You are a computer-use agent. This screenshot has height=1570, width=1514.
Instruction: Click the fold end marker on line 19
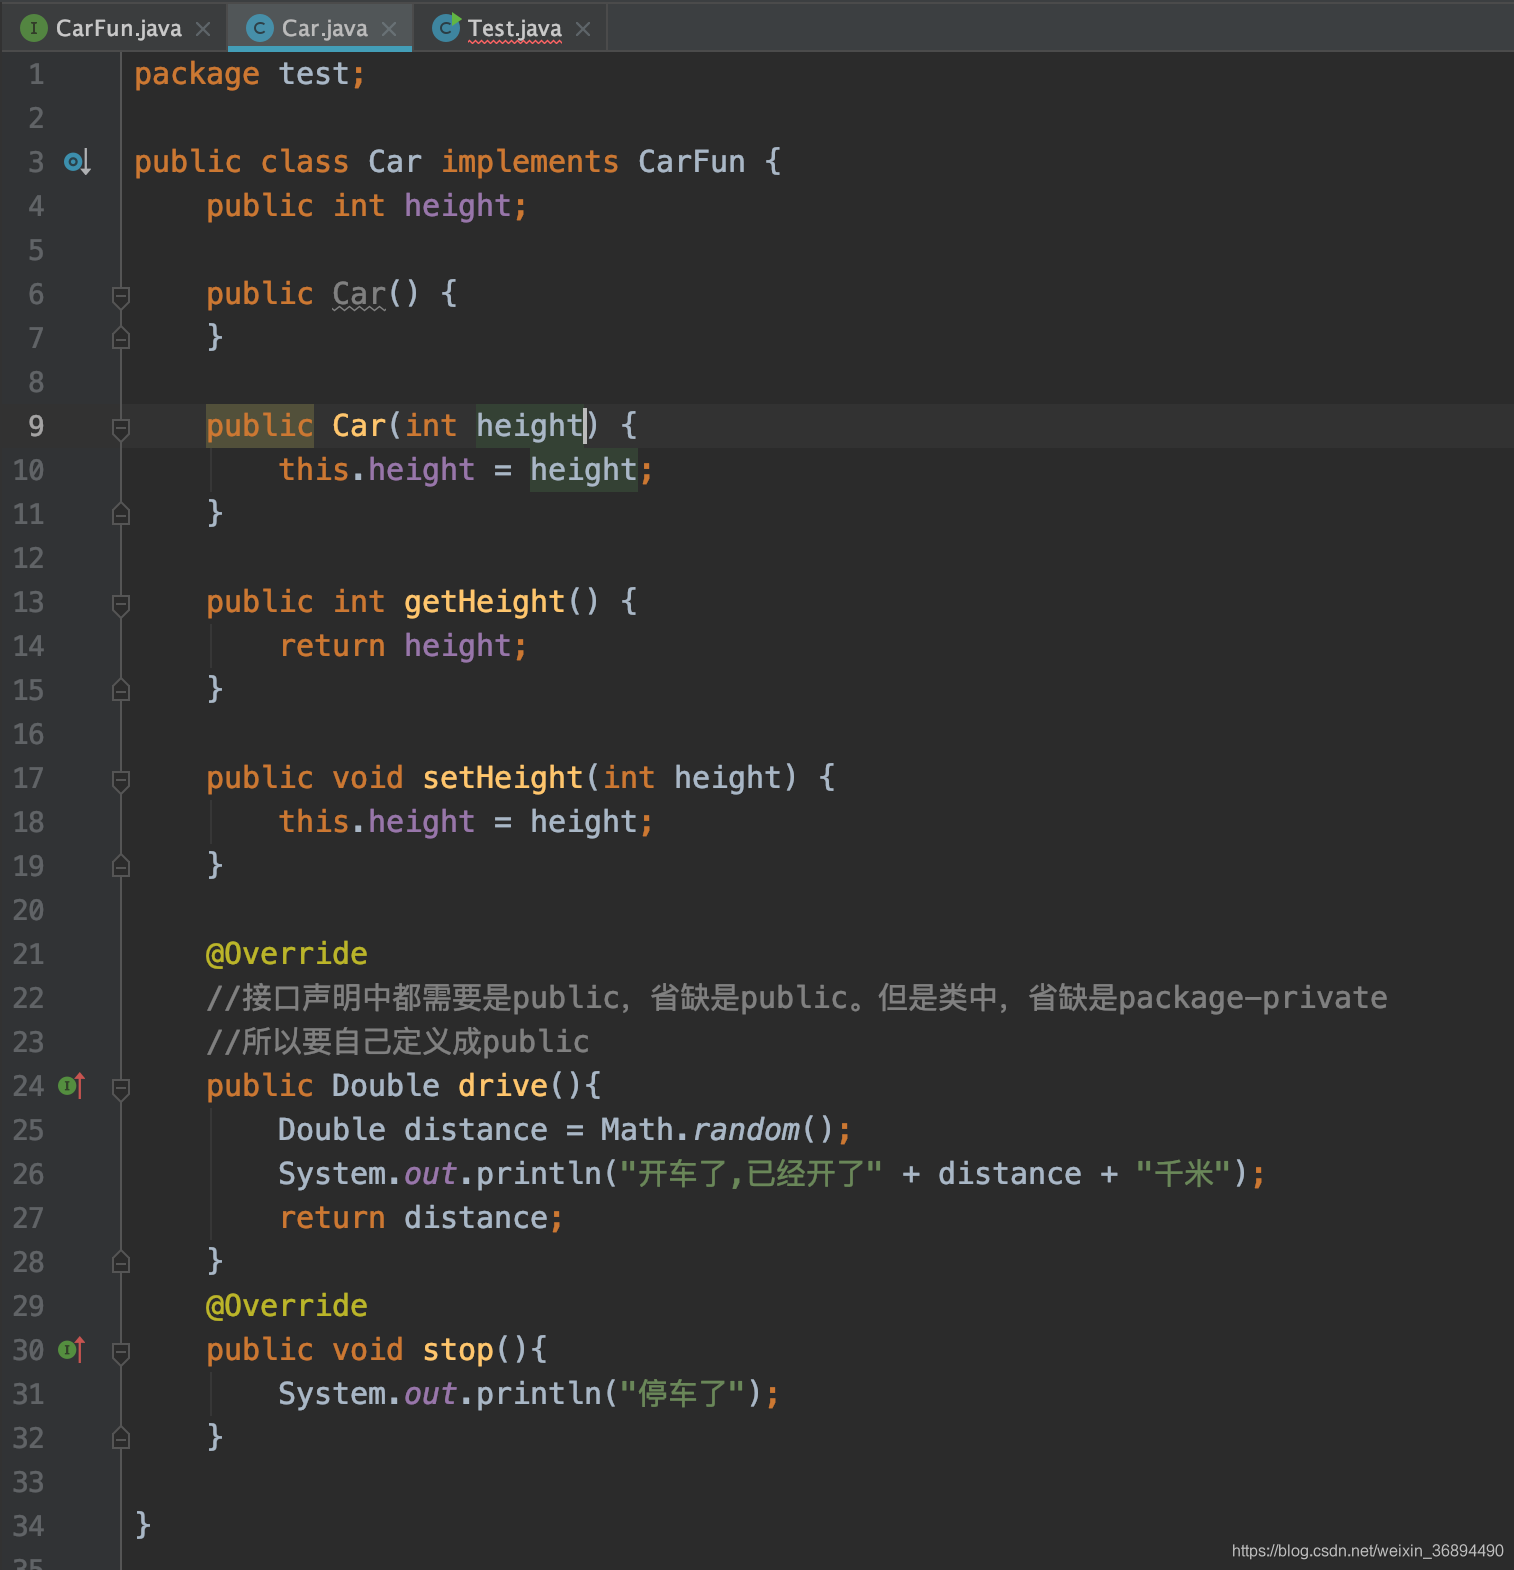pyautogui.click(x=121, y=866)
